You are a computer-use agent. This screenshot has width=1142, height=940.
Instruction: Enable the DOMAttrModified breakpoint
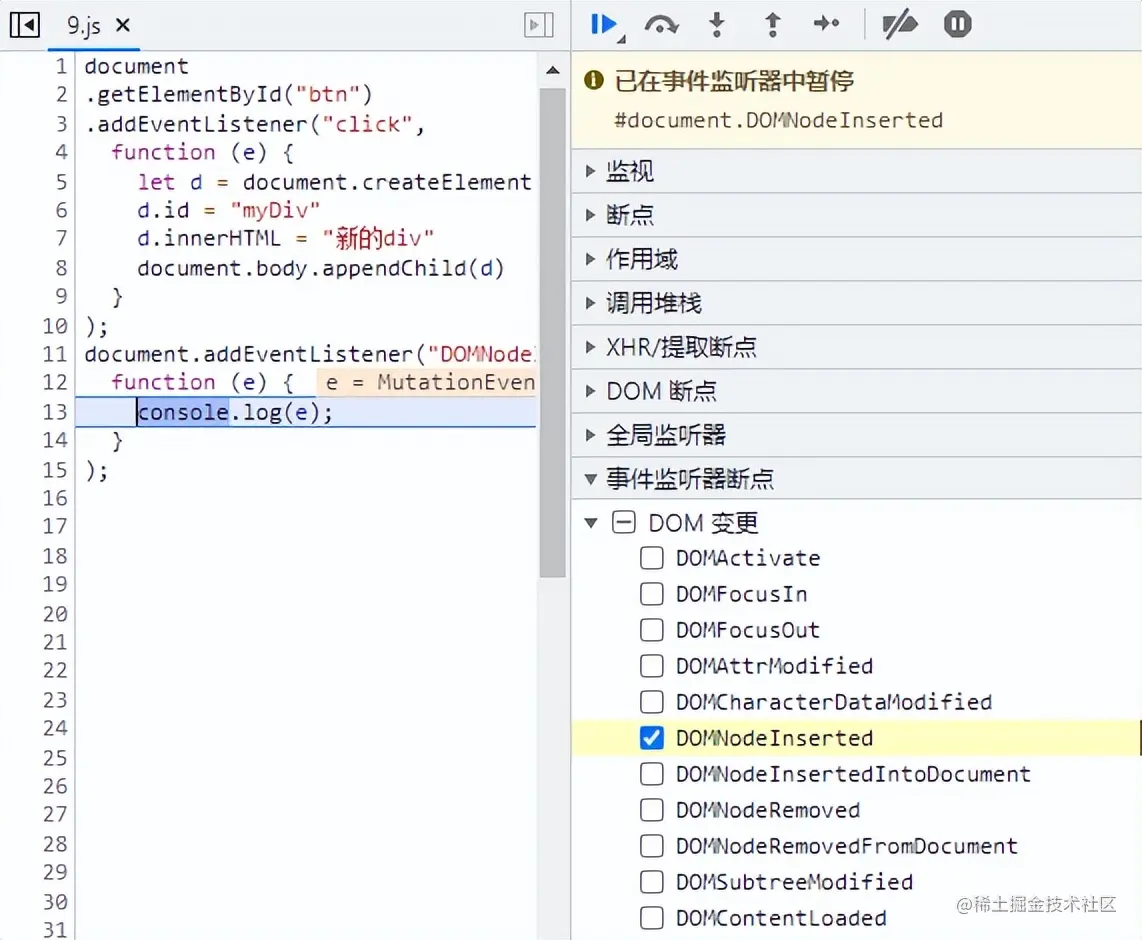click(x=652, y=665)
